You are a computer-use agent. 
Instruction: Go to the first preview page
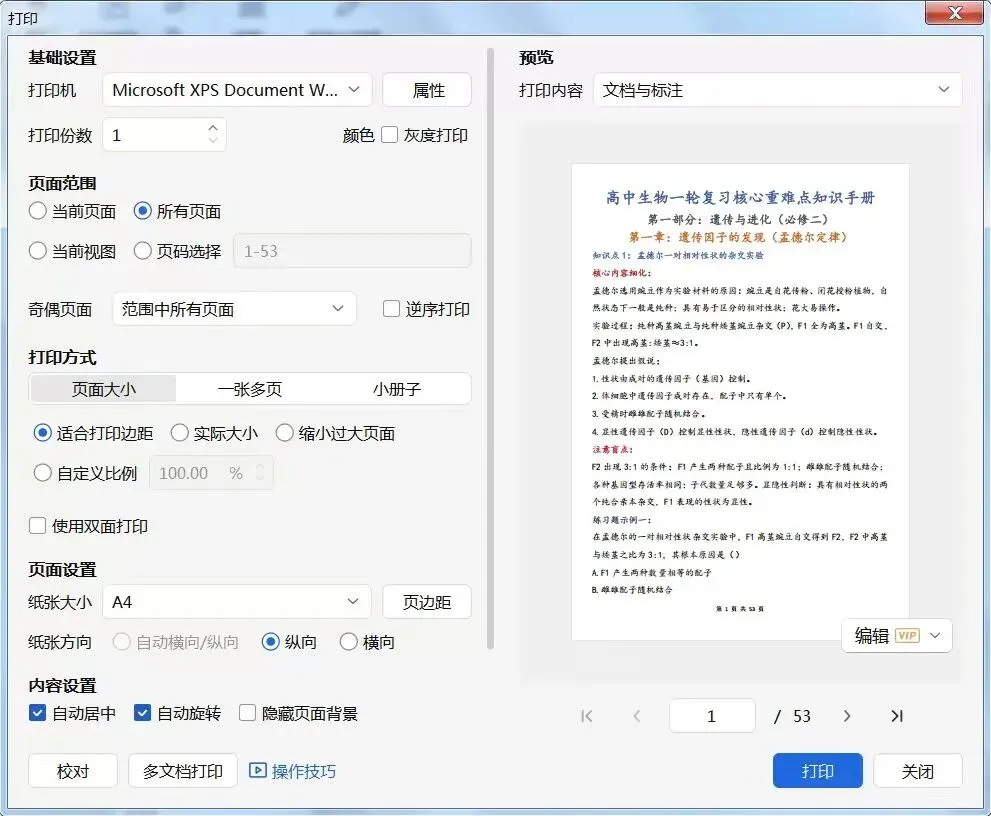point(587,716)
